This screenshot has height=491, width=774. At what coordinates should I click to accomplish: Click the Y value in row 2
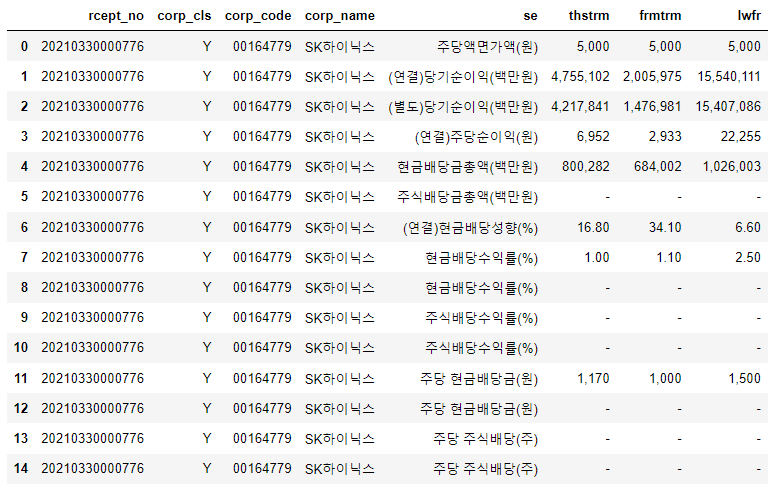pos(207,107)
